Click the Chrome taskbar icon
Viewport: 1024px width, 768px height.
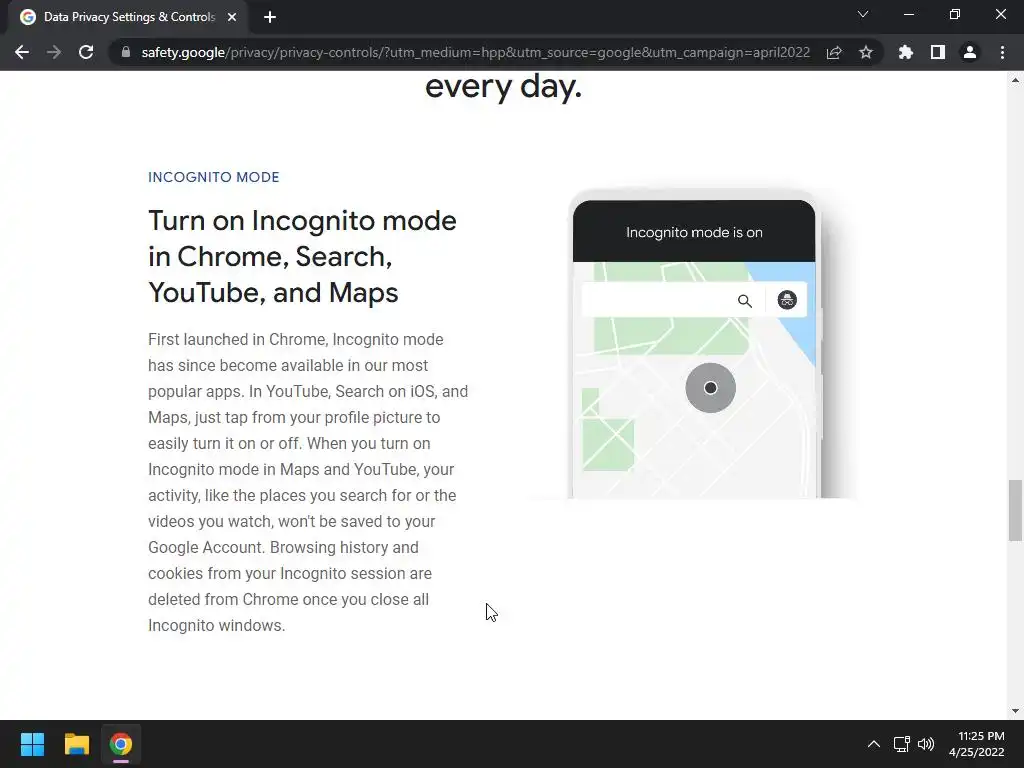(x=121, y=744)
